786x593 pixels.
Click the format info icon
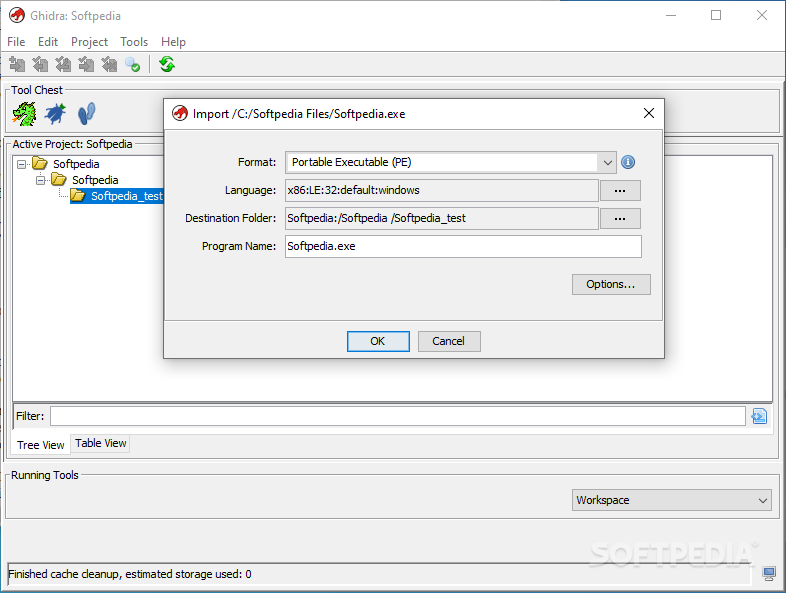(x=628, y=162)
